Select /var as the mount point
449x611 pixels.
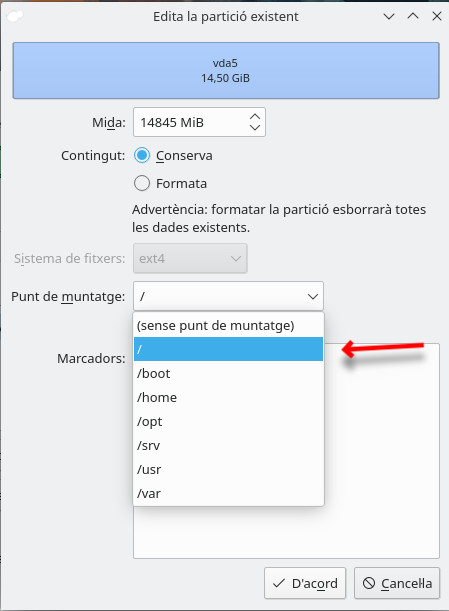coord(228,493)
